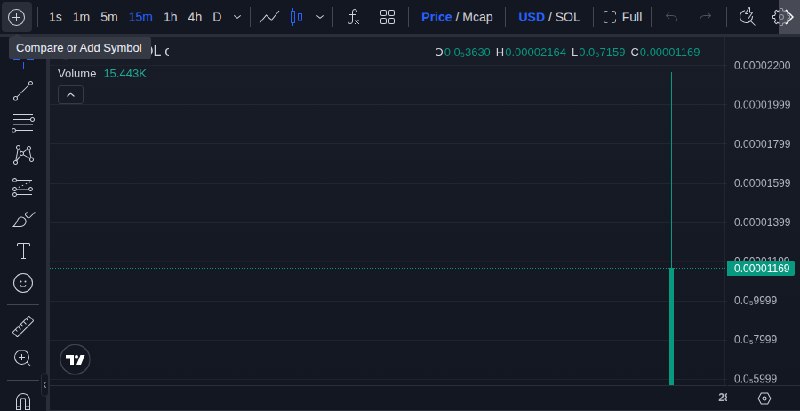Toggle the magnet snap mode
Viewport: 800px width, 411px height.
(23, 401)
